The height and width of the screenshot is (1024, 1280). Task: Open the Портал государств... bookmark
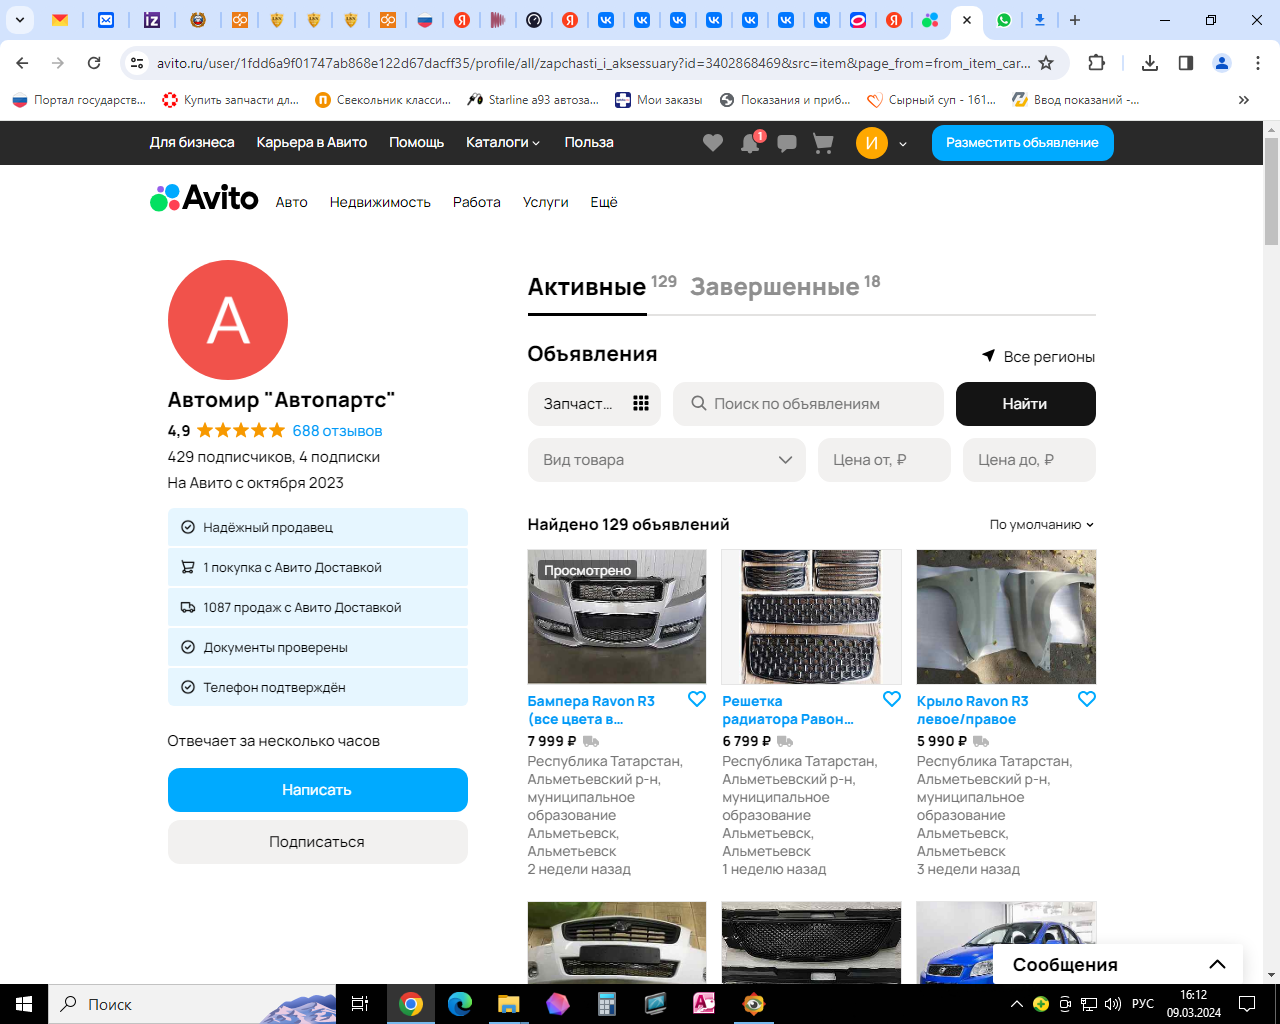pos(79,100)
